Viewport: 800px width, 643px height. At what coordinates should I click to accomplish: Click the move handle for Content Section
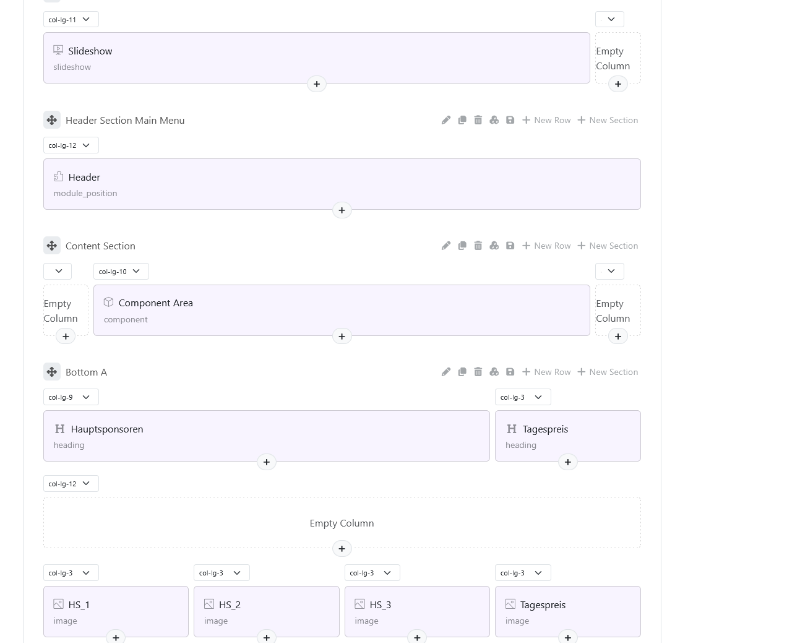coord(52,246)
